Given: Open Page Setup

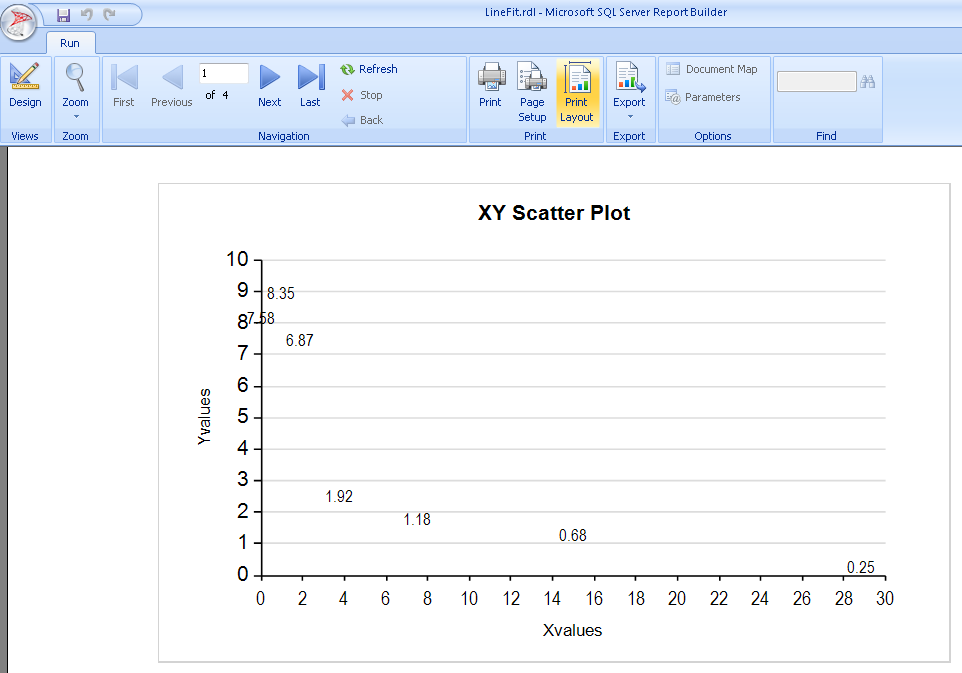Looking at the screenshot, I should (x=532, y=92).
